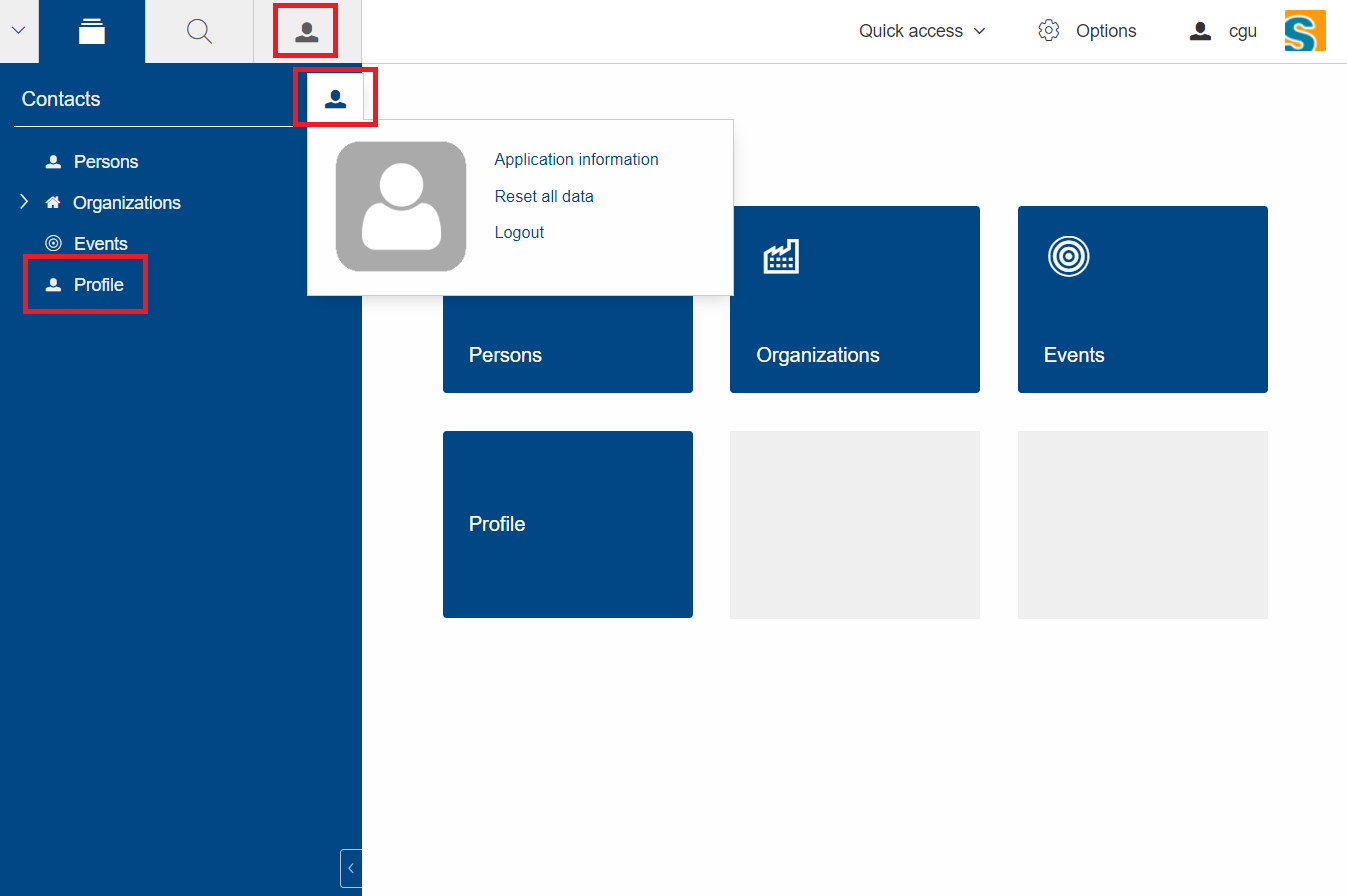
Task: Click the grey avatar placeholder image
Action: click(x=401, y=206)
